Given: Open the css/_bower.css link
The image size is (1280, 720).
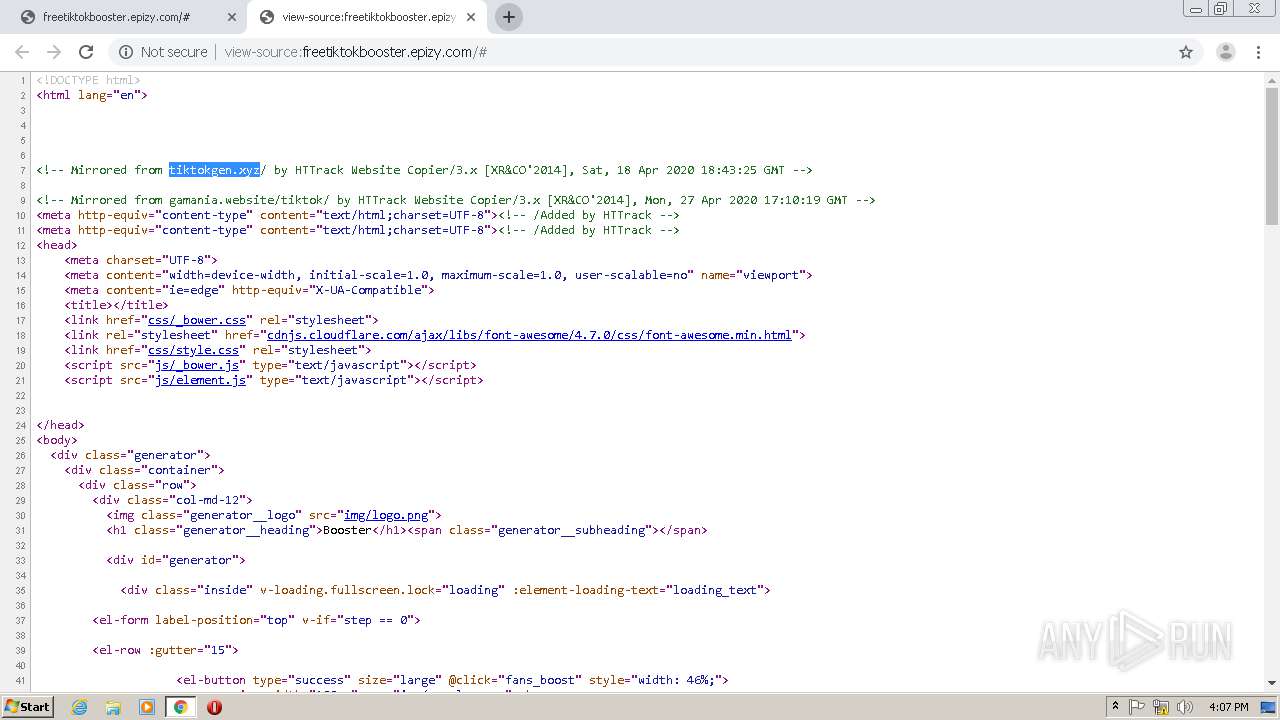Looking at the screenshot, I should pyautogui.click(x=196, y=320).
